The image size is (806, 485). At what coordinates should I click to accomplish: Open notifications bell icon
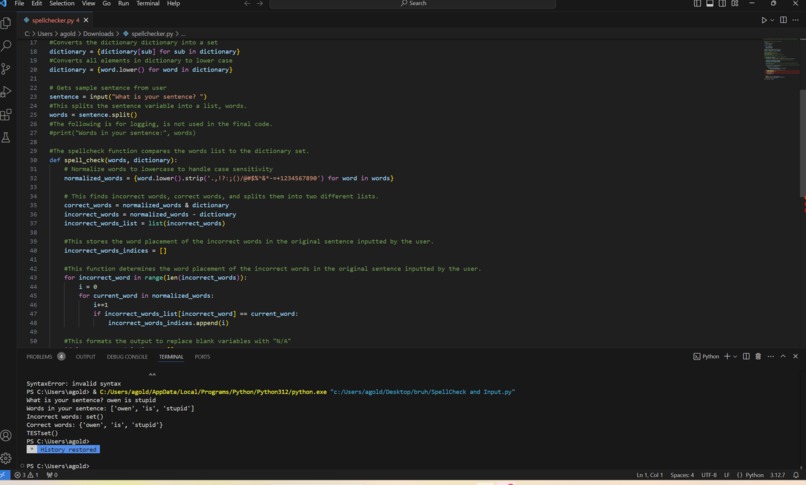point(796,475)
